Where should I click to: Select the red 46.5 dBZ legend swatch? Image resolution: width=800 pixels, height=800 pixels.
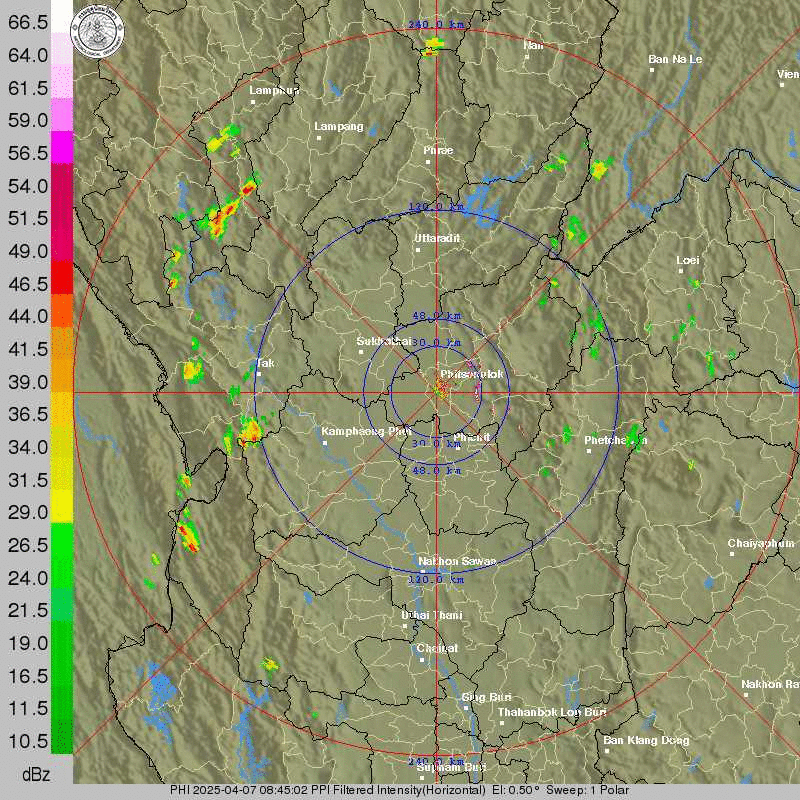(x=62, y=278)
